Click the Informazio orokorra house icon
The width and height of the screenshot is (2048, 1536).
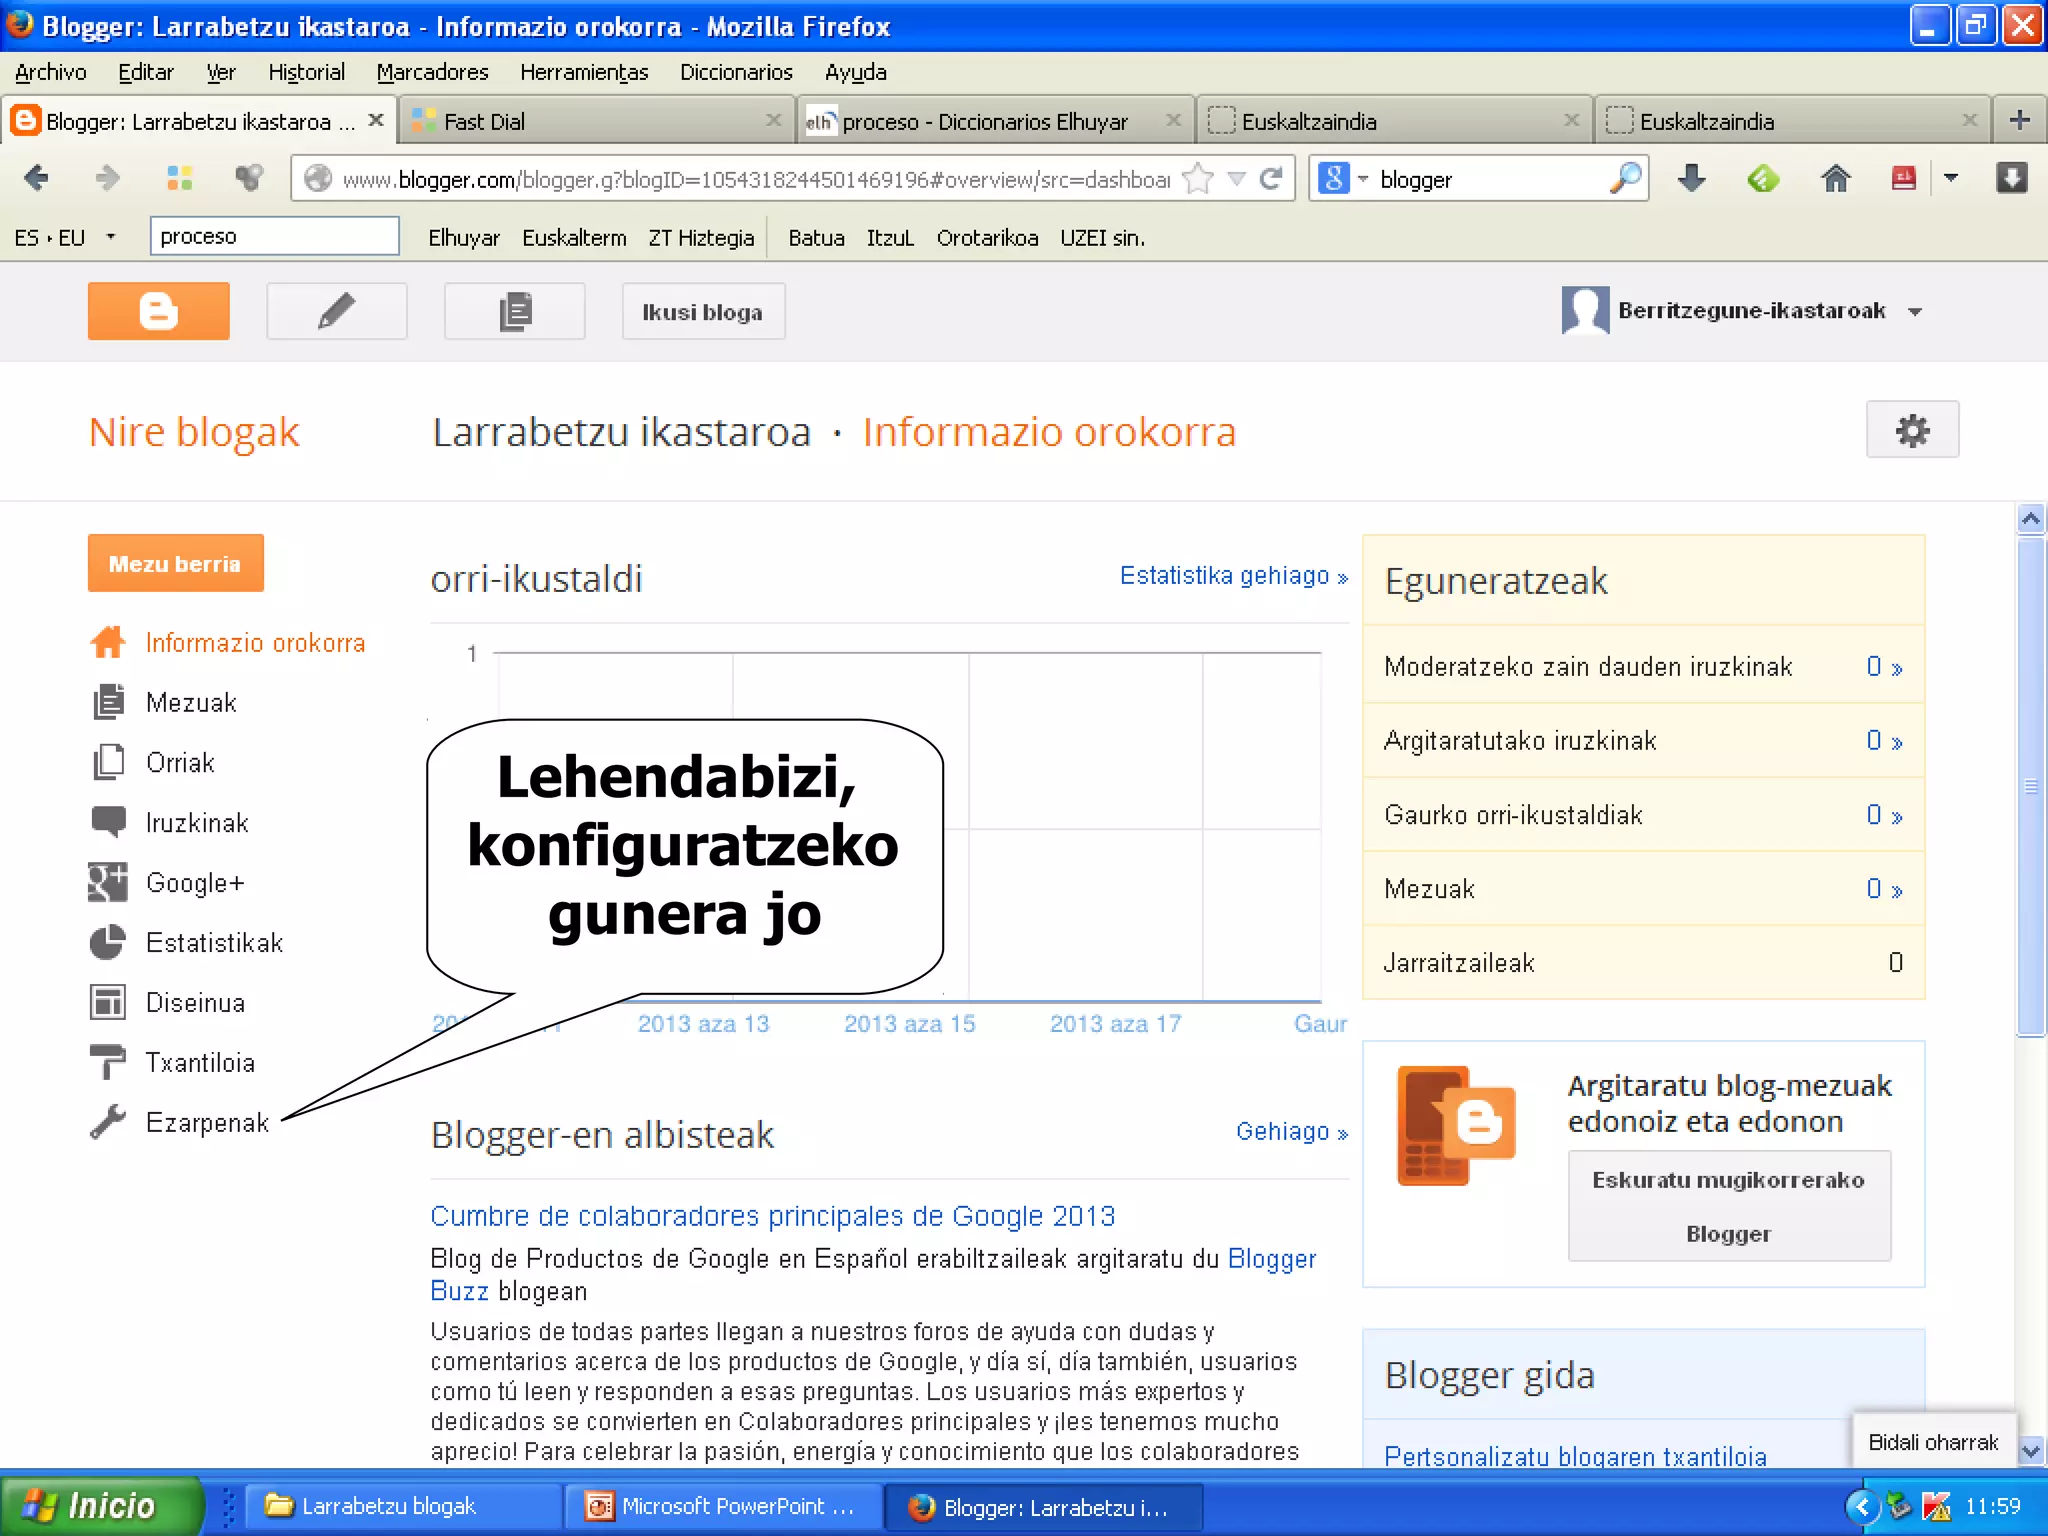coord(108,642)
